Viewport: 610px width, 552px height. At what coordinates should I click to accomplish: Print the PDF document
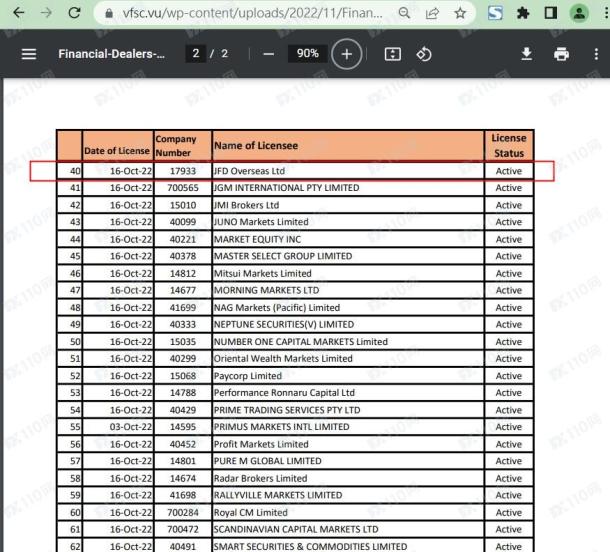561,54
